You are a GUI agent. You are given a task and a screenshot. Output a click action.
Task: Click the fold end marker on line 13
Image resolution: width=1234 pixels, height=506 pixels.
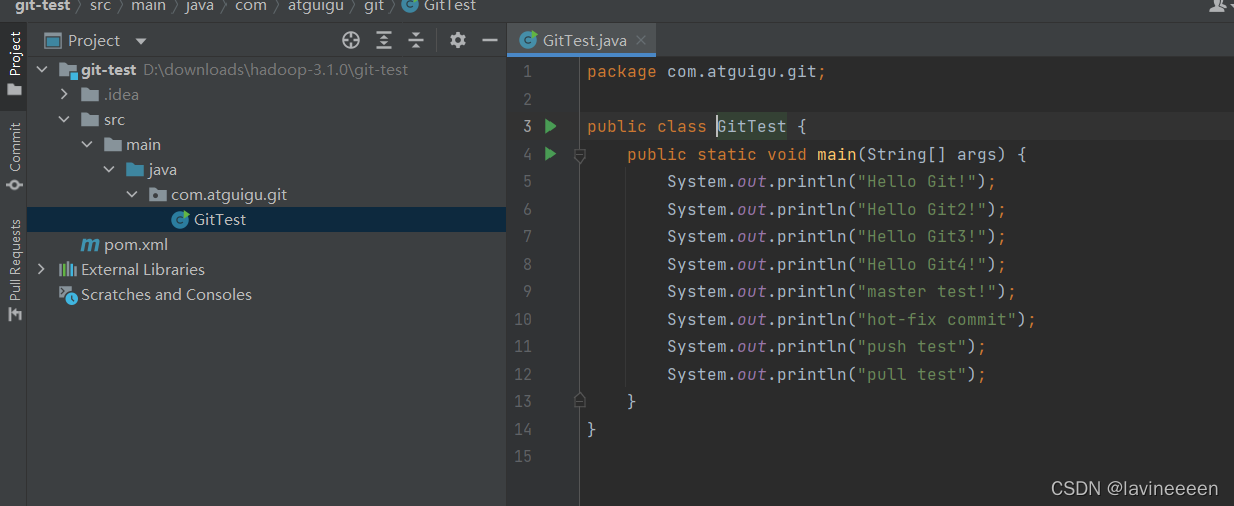coord(579,401)
